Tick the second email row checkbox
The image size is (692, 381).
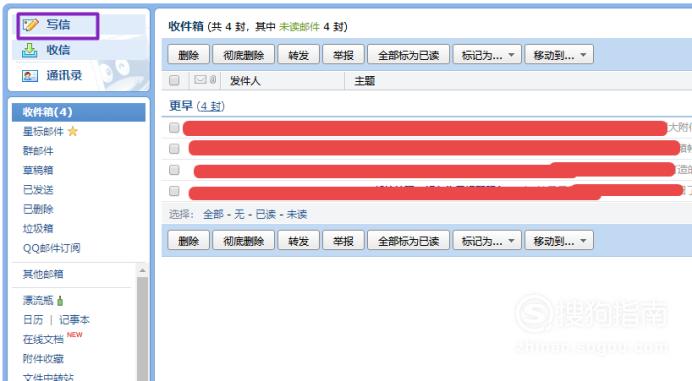click(174, 149)
